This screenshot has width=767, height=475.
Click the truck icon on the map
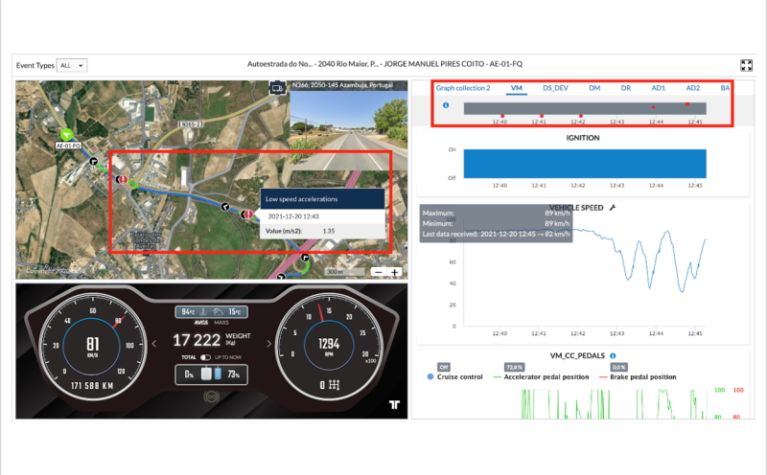coord(278,89)
